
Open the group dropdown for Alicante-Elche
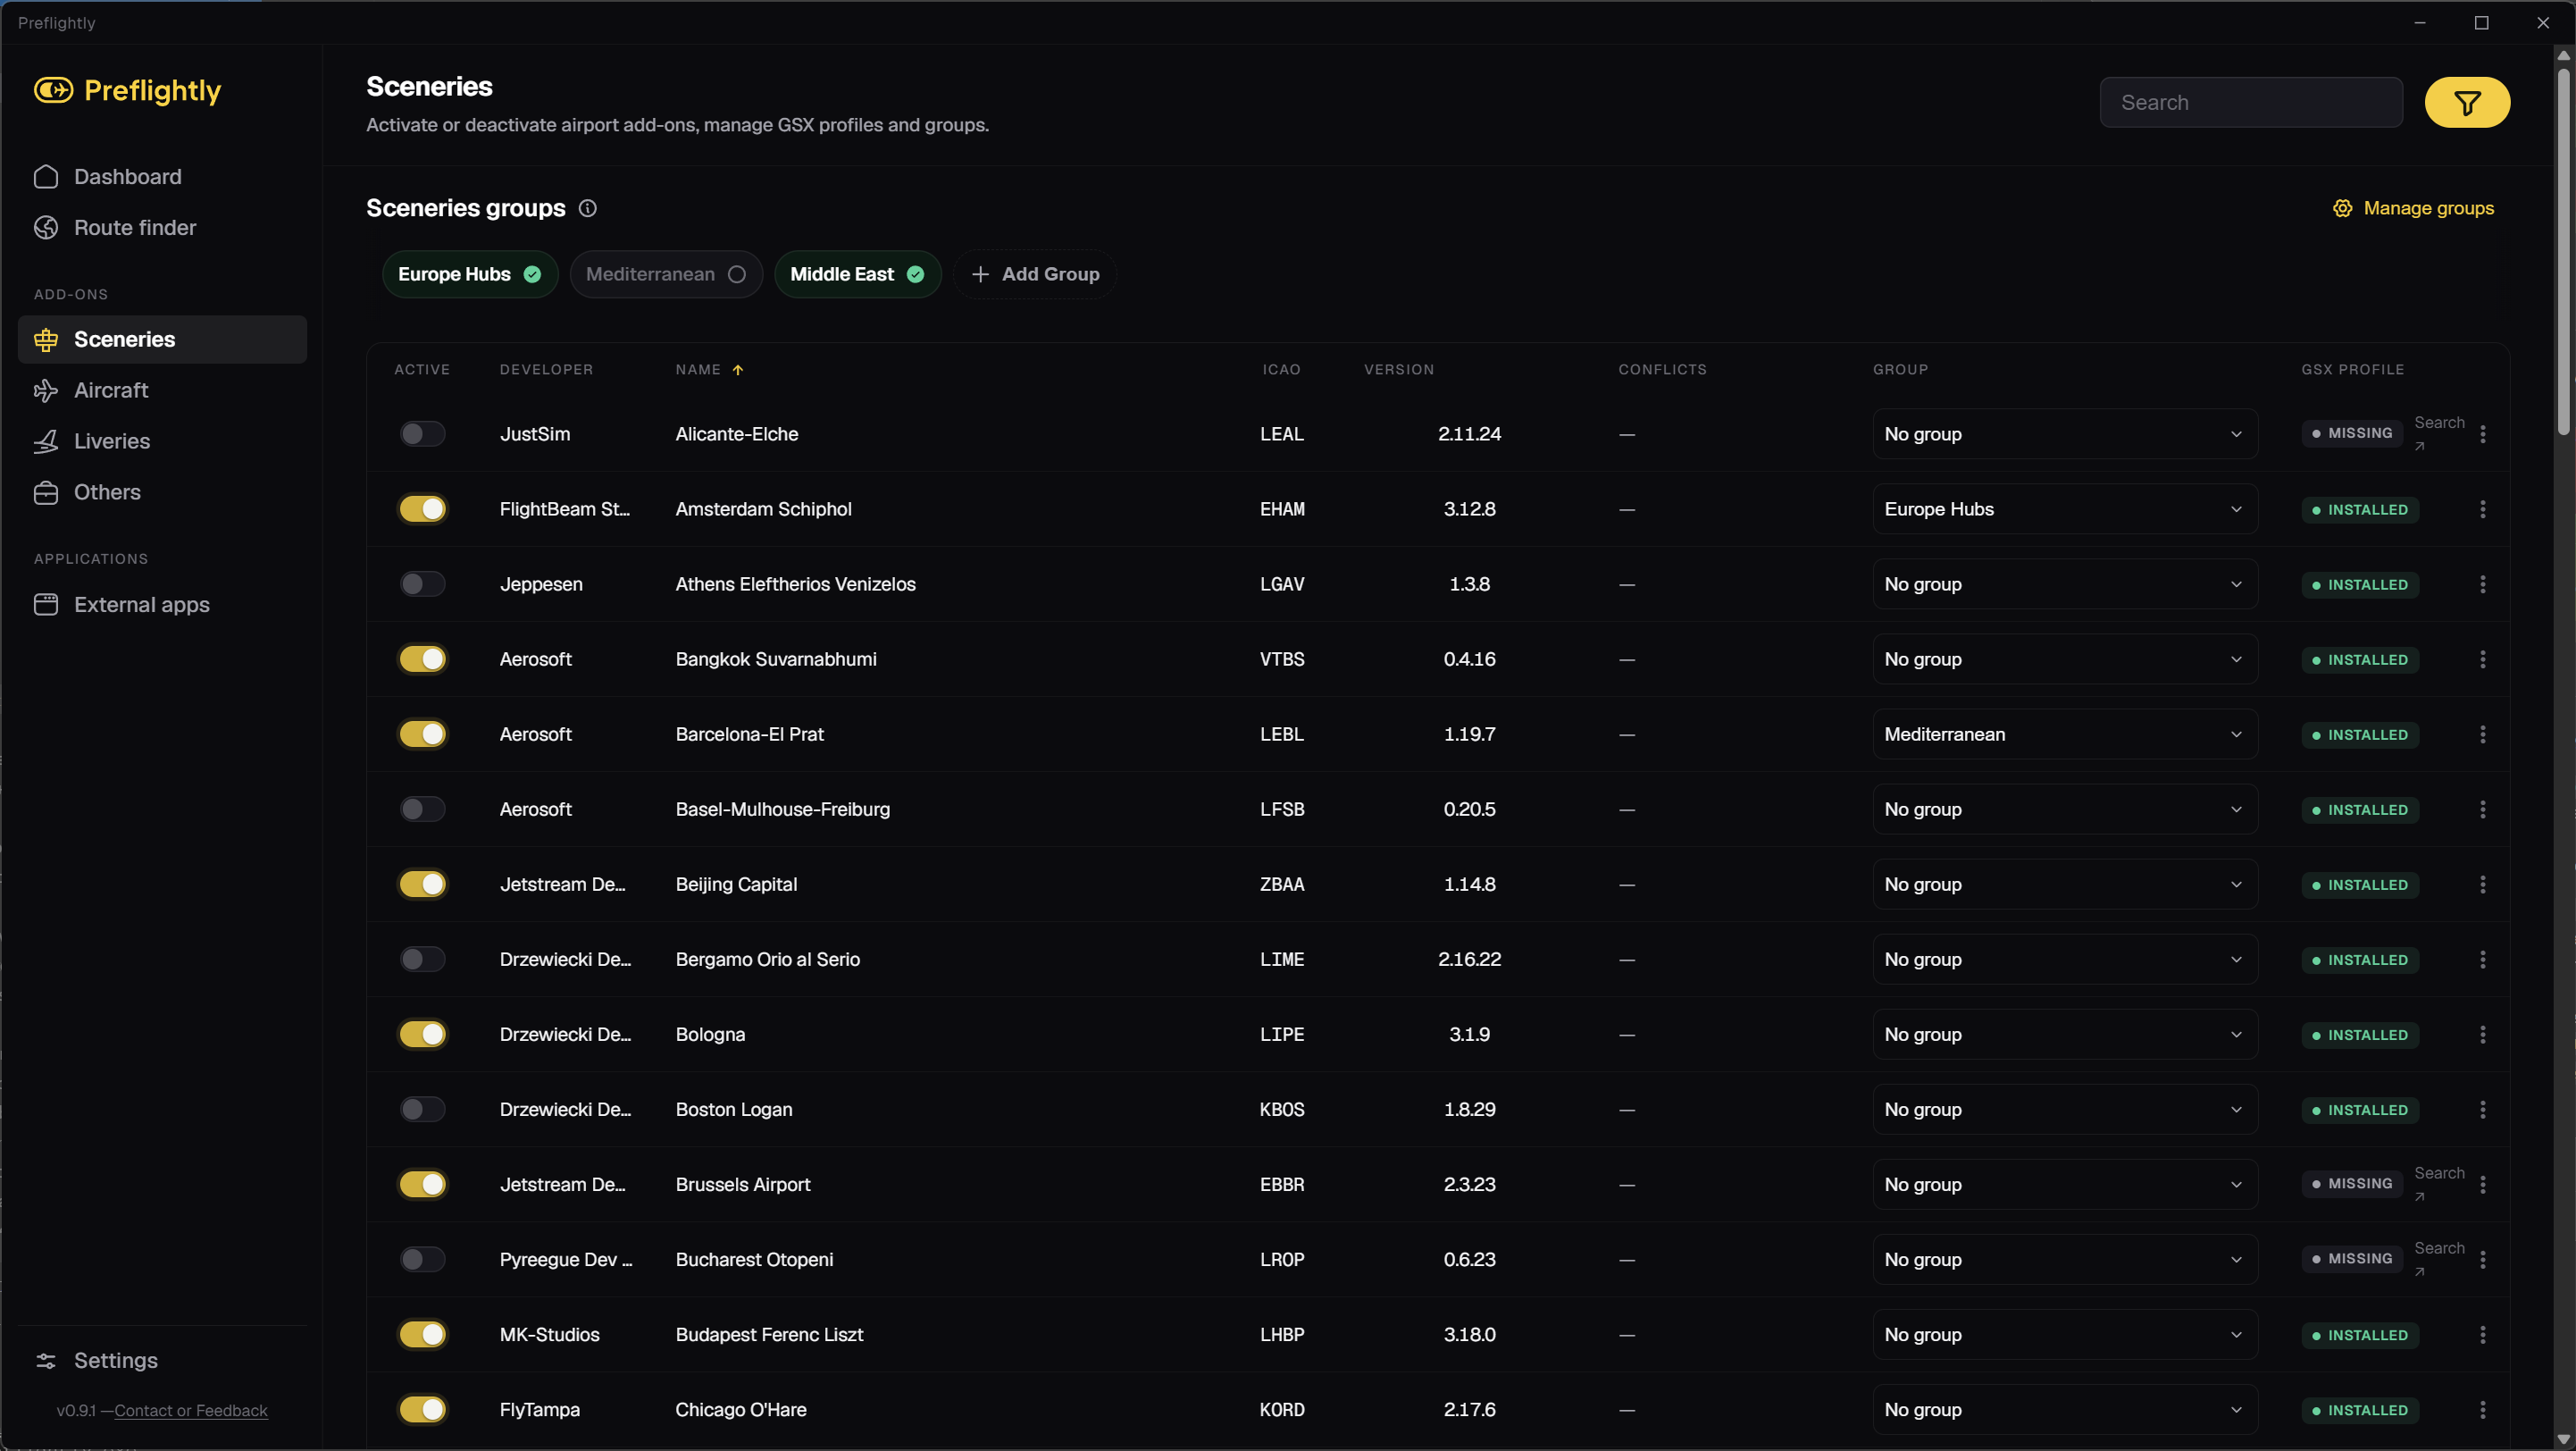pyautogui.click(x=2065, y=434)
